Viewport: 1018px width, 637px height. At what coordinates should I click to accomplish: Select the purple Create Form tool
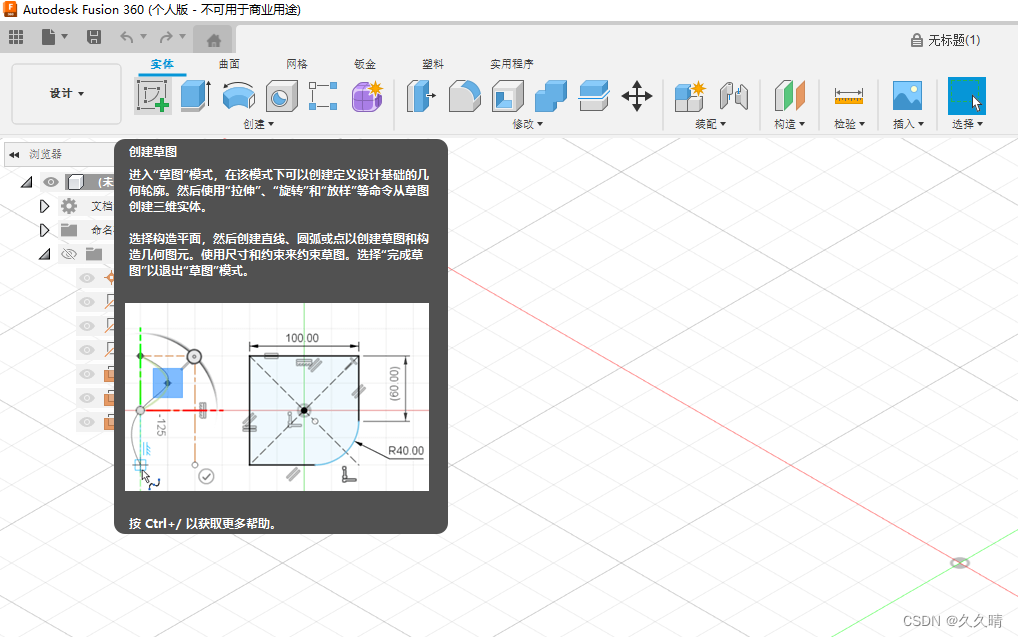pyautogui.click(x=367, y=96)
